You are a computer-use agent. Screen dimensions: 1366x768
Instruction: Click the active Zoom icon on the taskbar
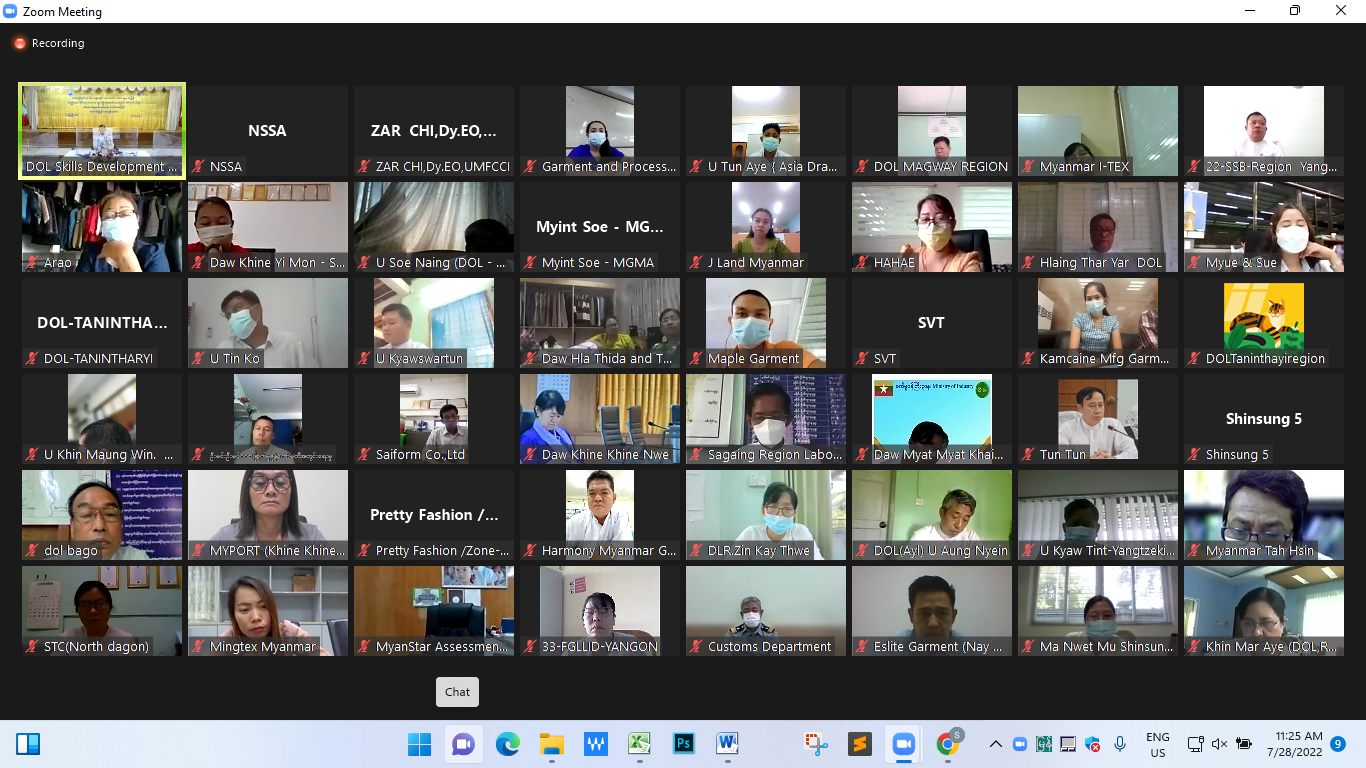click(x=904, y=744)
